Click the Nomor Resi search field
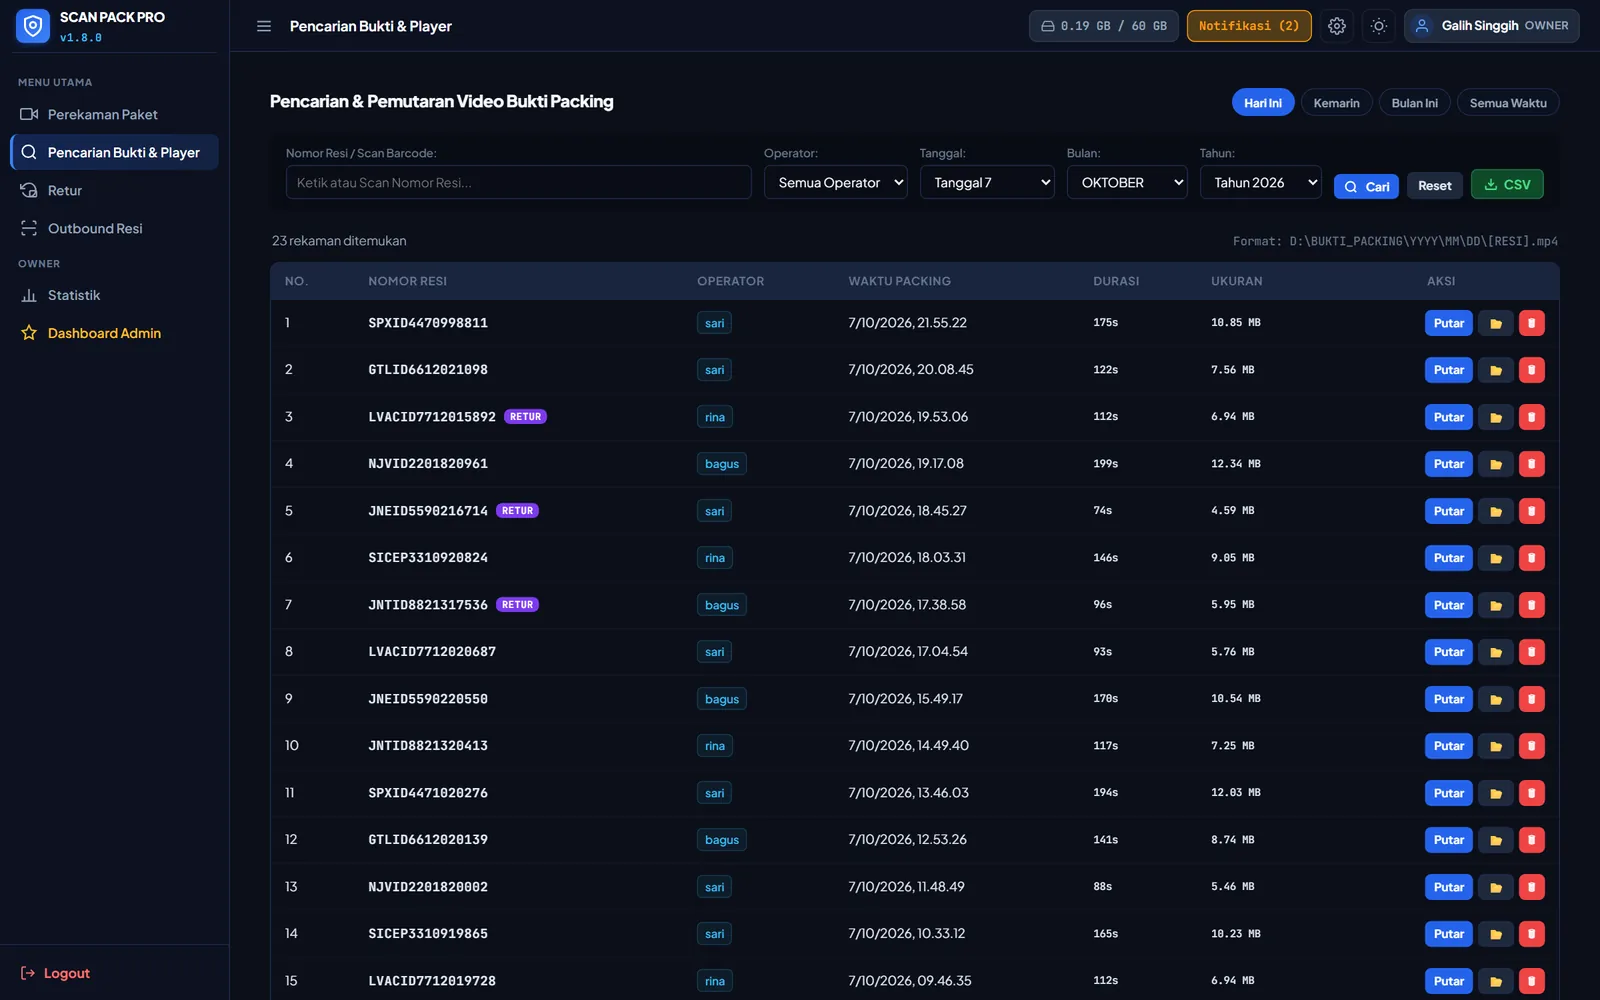The height and width of the screenshot is (1000, 1600). (519, 182)
